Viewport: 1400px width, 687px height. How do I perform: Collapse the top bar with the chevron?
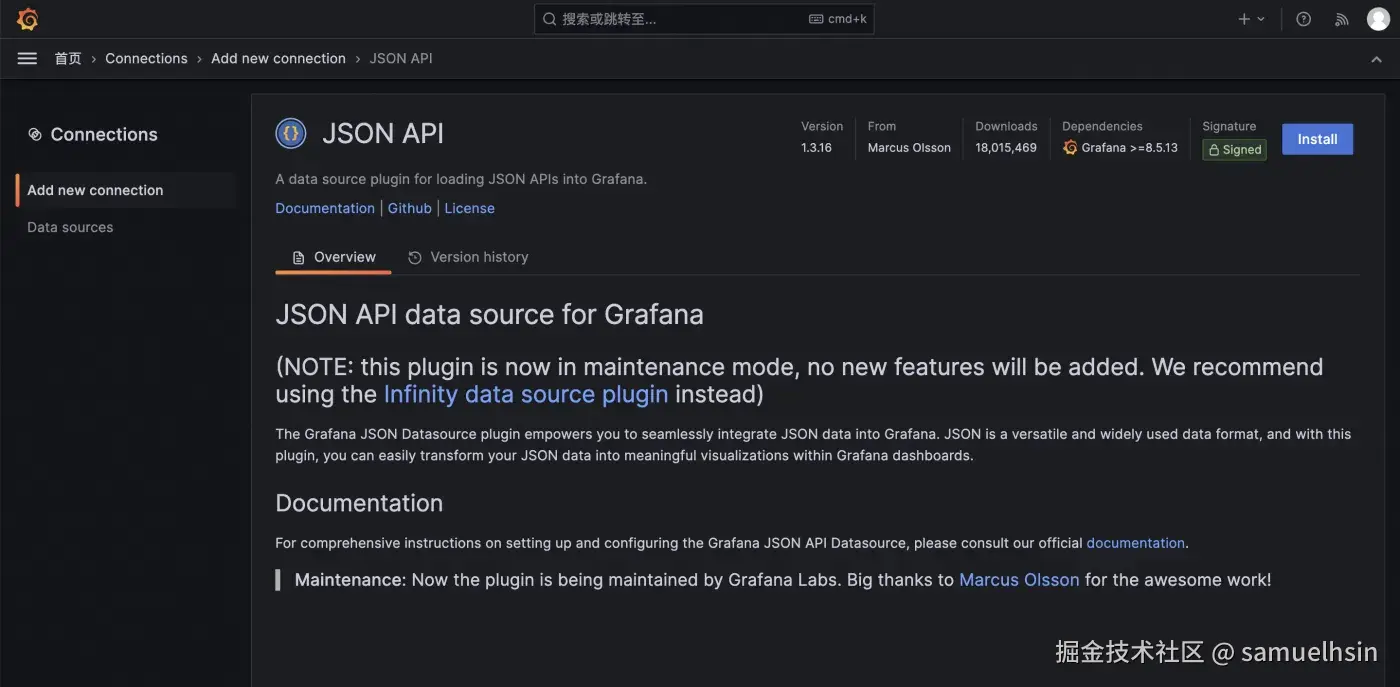pyautogui.click(x=1376, y=59)
